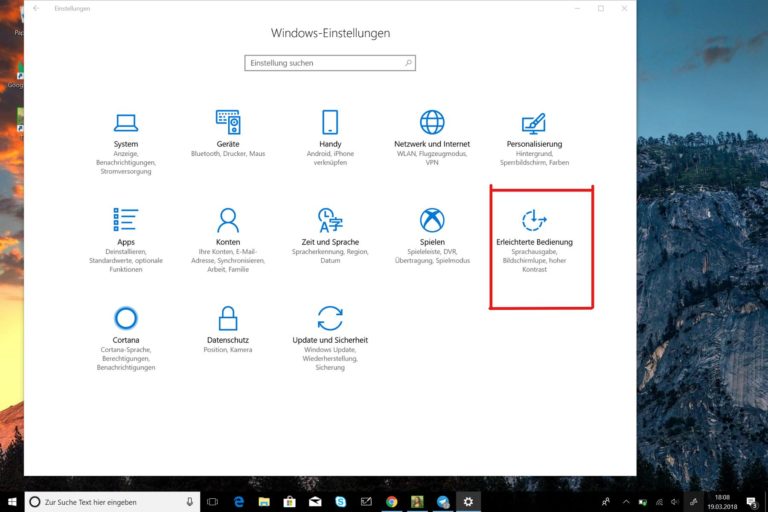Image resolution: width=768 pixels, height=512 pixels.
Task: Maximize the Einstellungen window
Action: click(601, 8)
